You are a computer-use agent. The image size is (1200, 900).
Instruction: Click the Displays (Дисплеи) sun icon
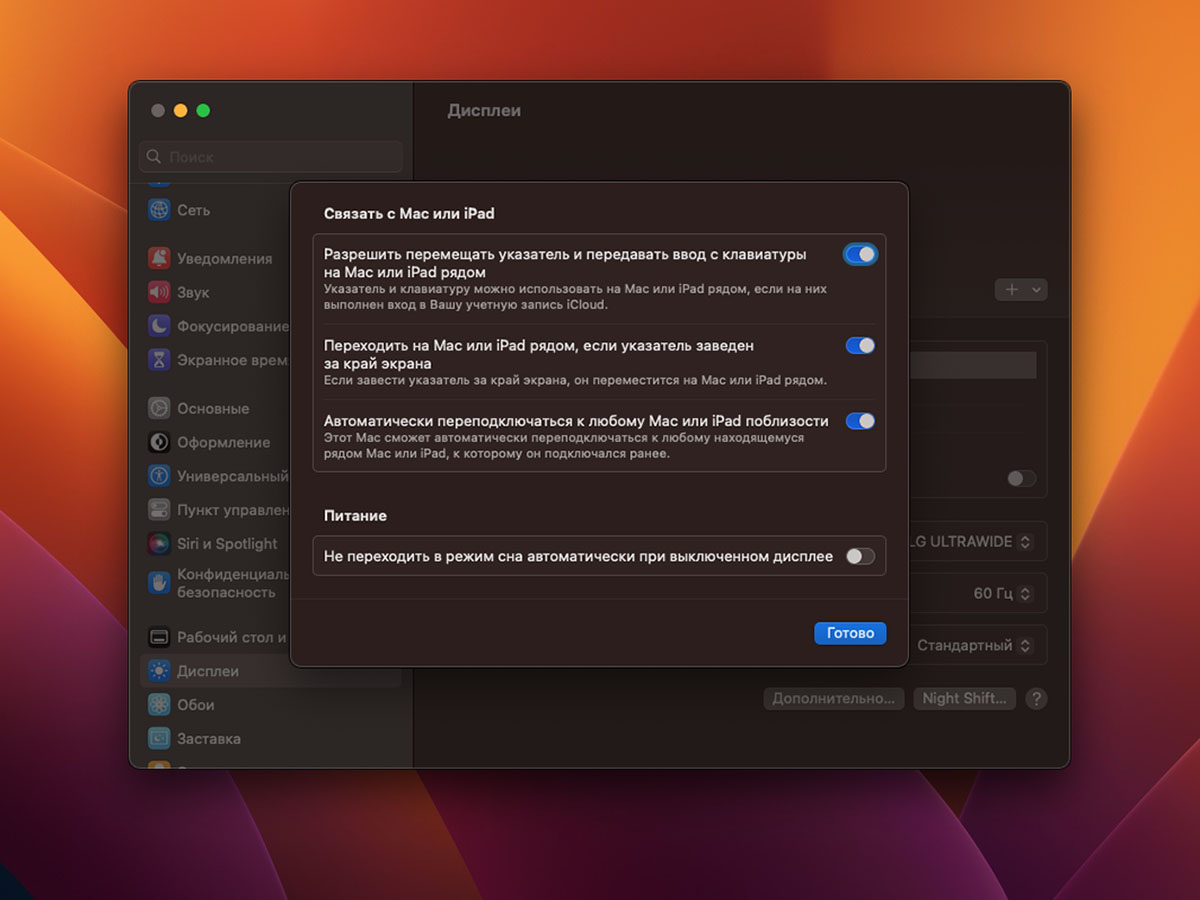pyautogui.click(x=159, y=671)
